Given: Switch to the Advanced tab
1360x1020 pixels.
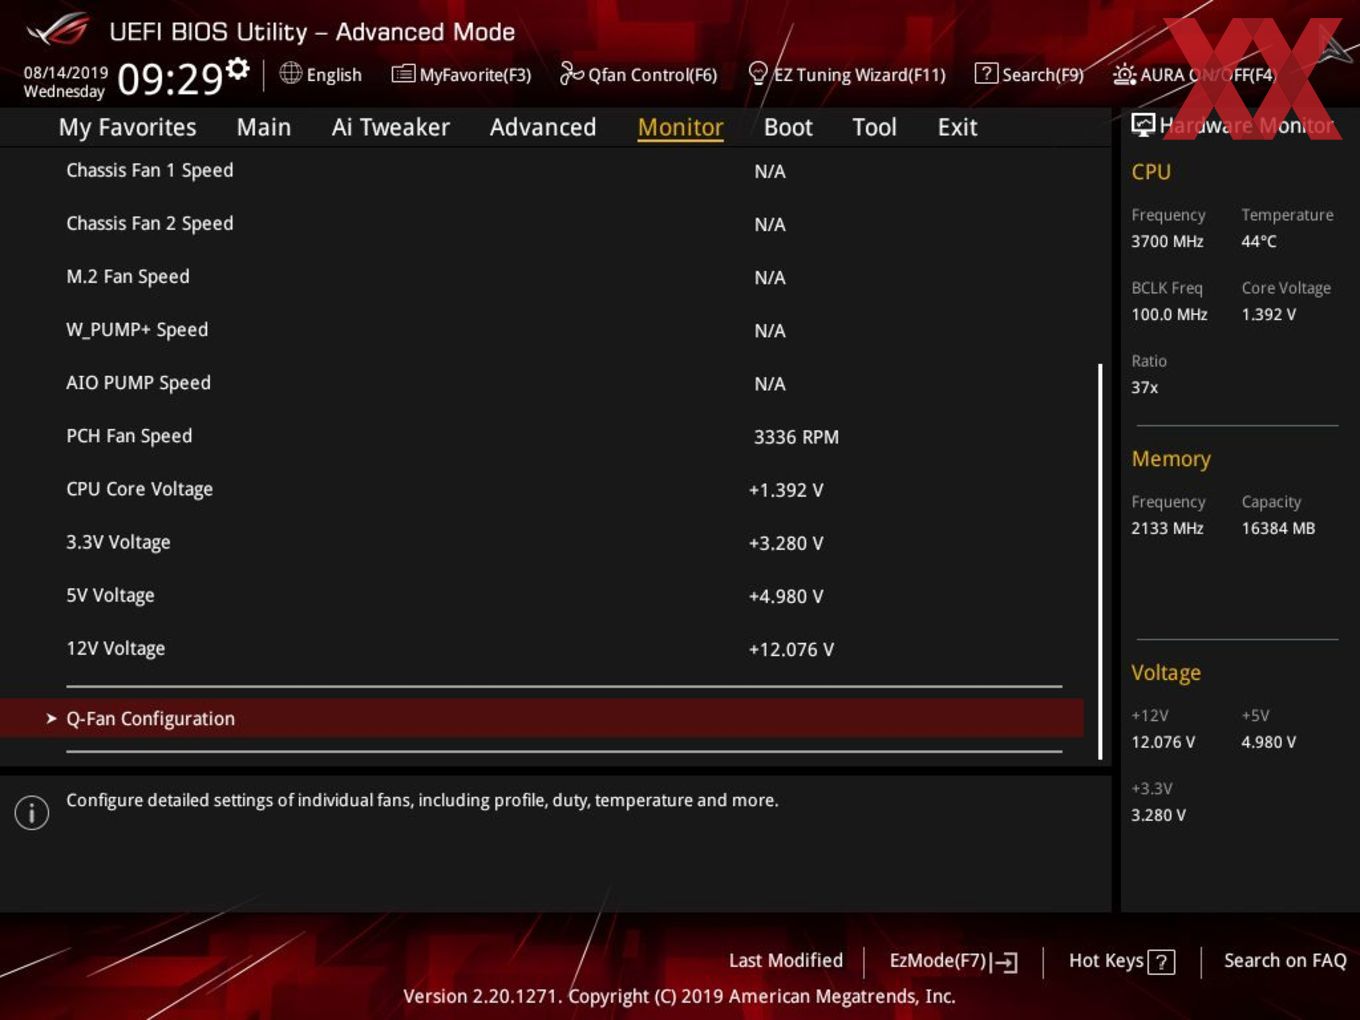Looking at the screenshot, I should pyautogui.click(x=543, y=127).
